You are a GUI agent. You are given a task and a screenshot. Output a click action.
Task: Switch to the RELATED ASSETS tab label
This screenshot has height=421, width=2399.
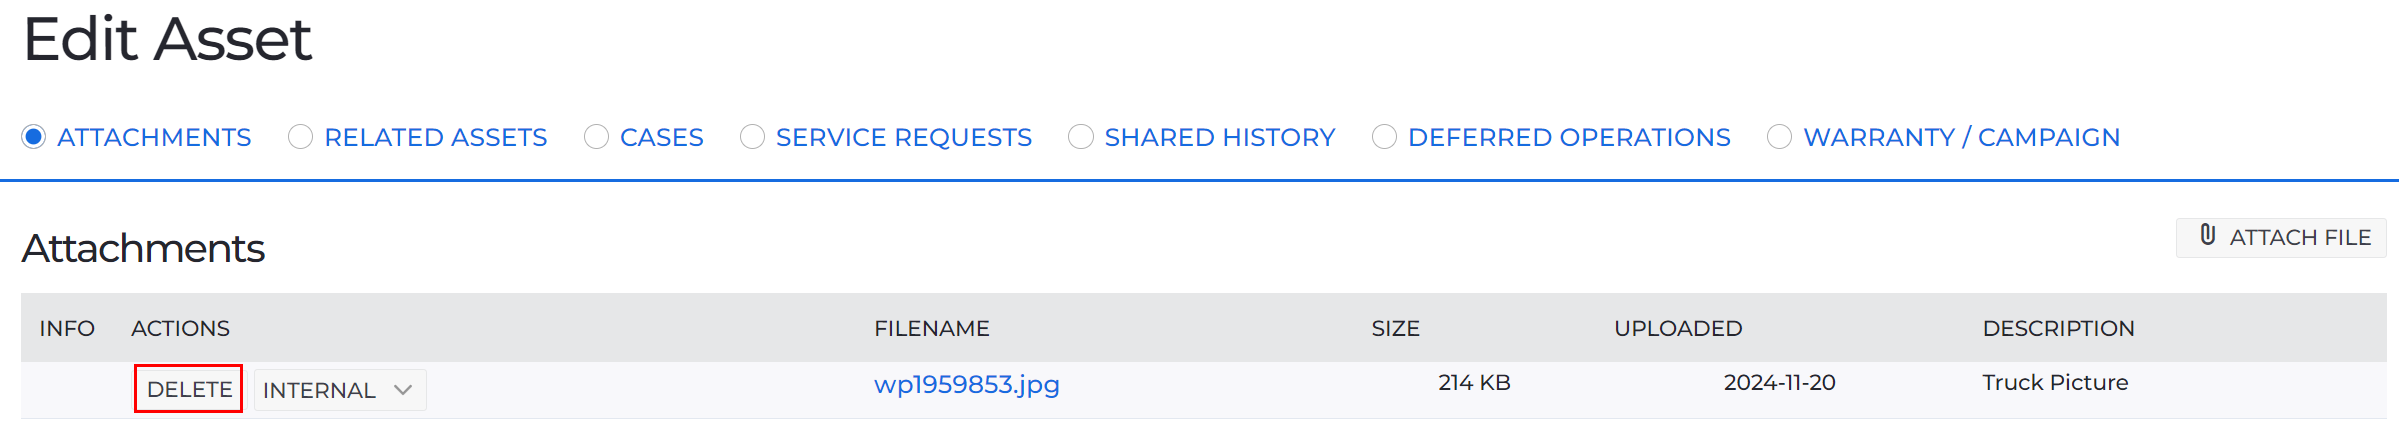point(436,137)
